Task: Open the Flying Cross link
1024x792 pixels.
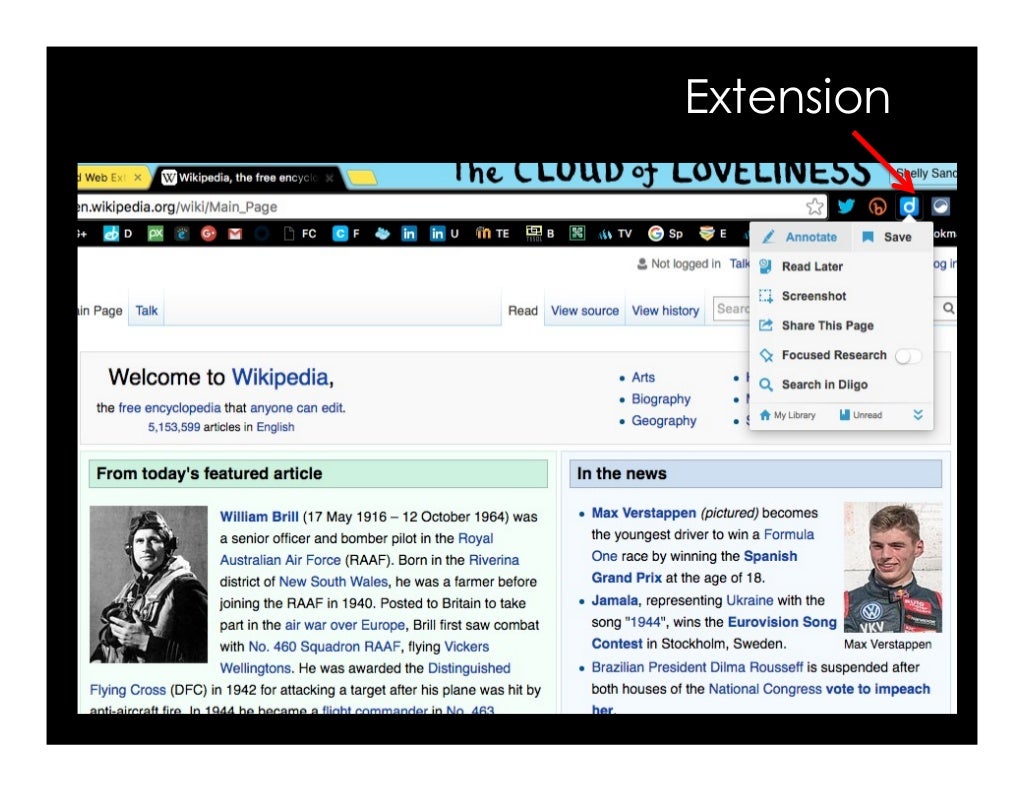Action: pos(128,690)
